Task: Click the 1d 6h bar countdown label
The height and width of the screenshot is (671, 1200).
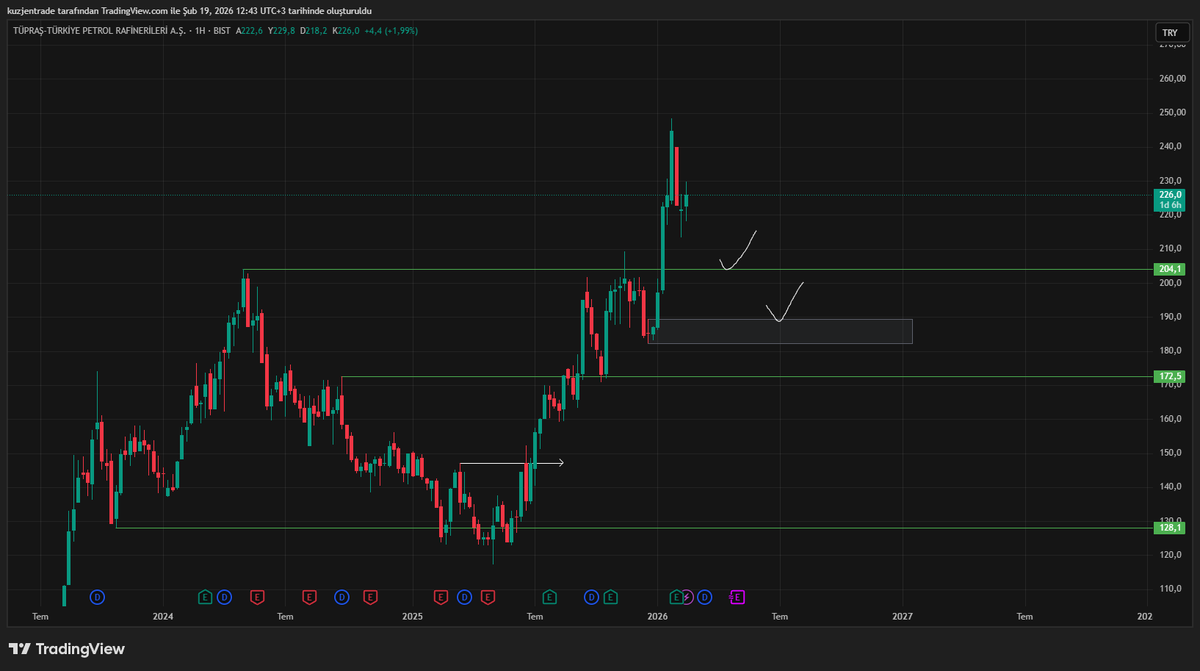Action: (1170, 205)
